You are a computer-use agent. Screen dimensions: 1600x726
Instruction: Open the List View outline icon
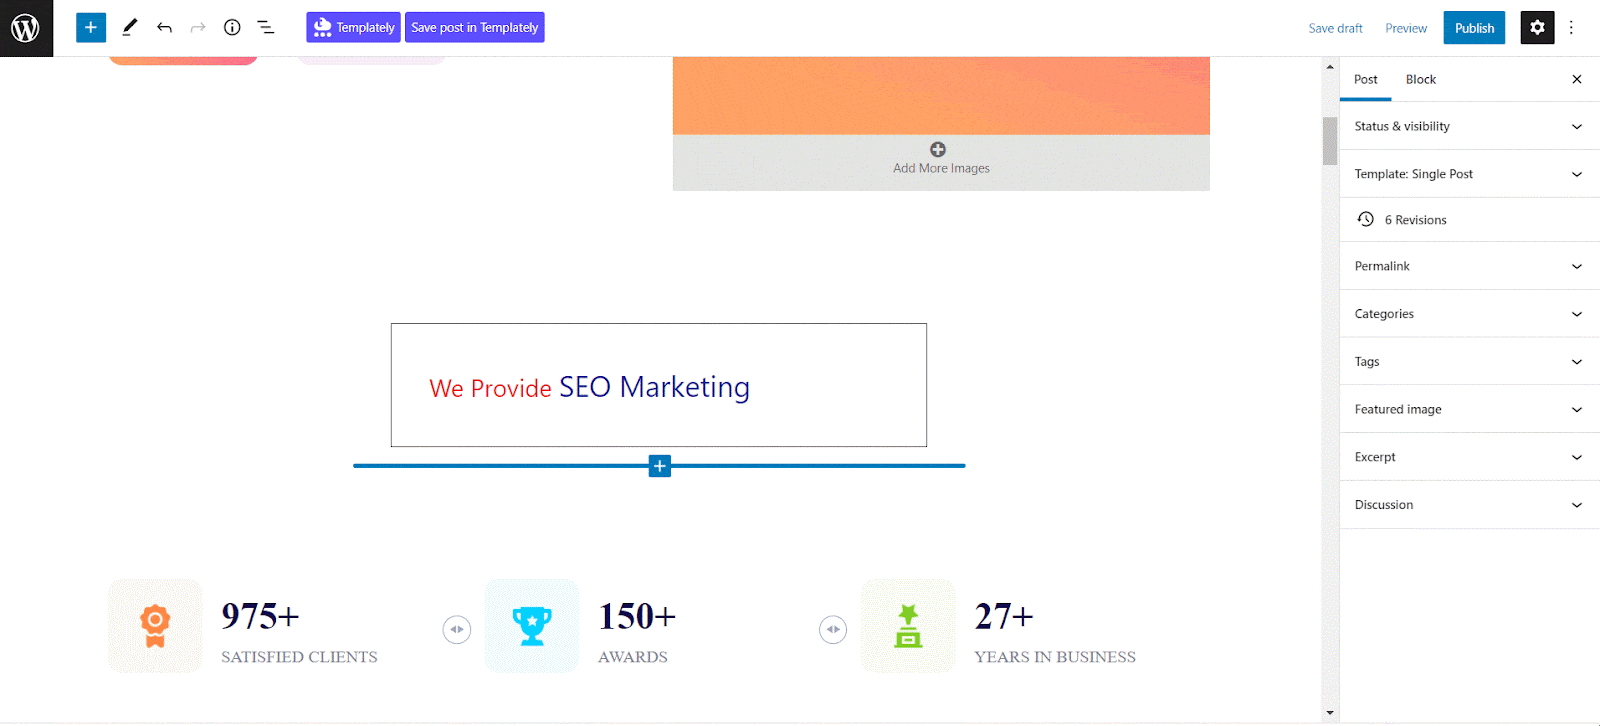point(266,28)
